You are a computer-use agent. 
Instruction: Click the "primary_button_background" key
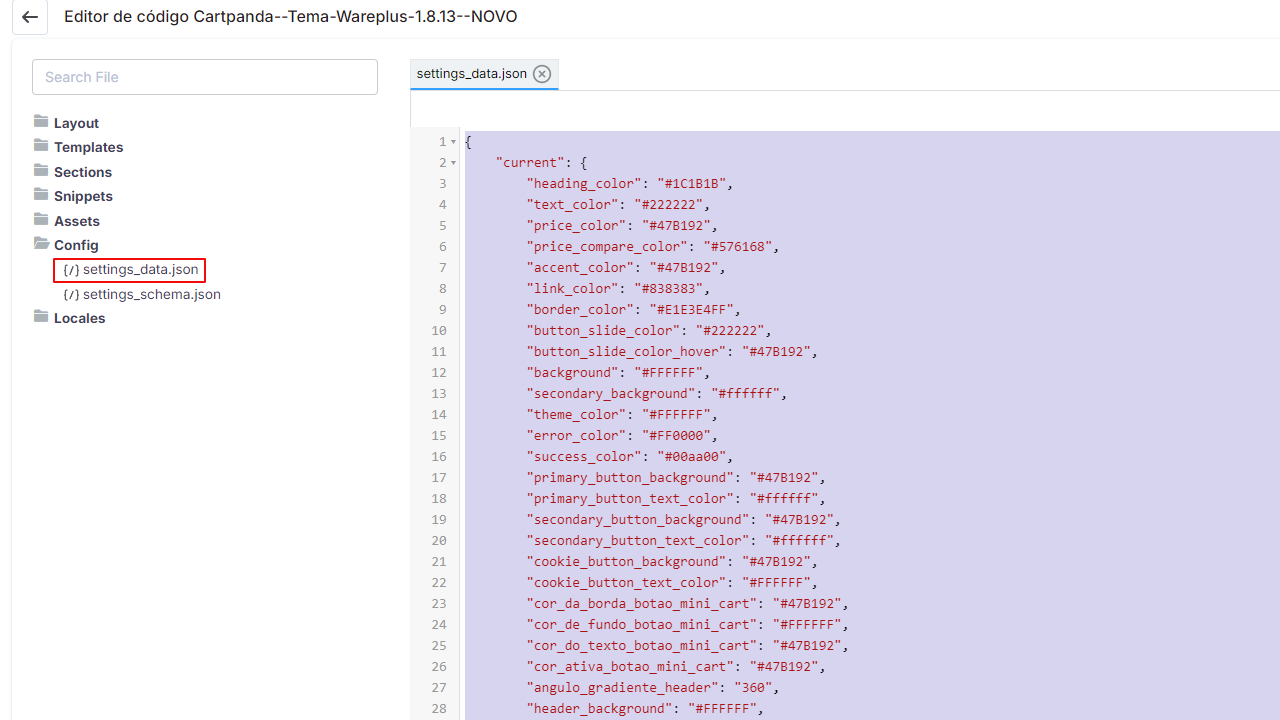629,477
